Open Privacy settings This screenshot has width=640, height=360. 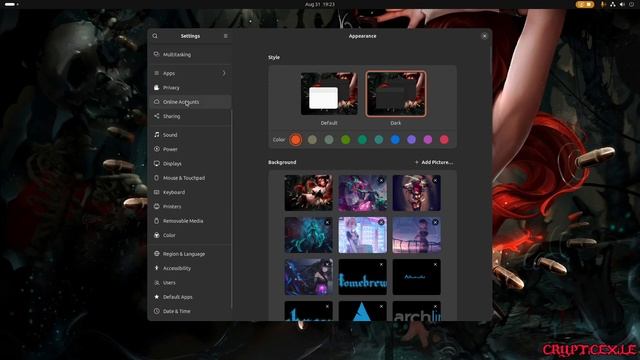click(x=190, y=87)
